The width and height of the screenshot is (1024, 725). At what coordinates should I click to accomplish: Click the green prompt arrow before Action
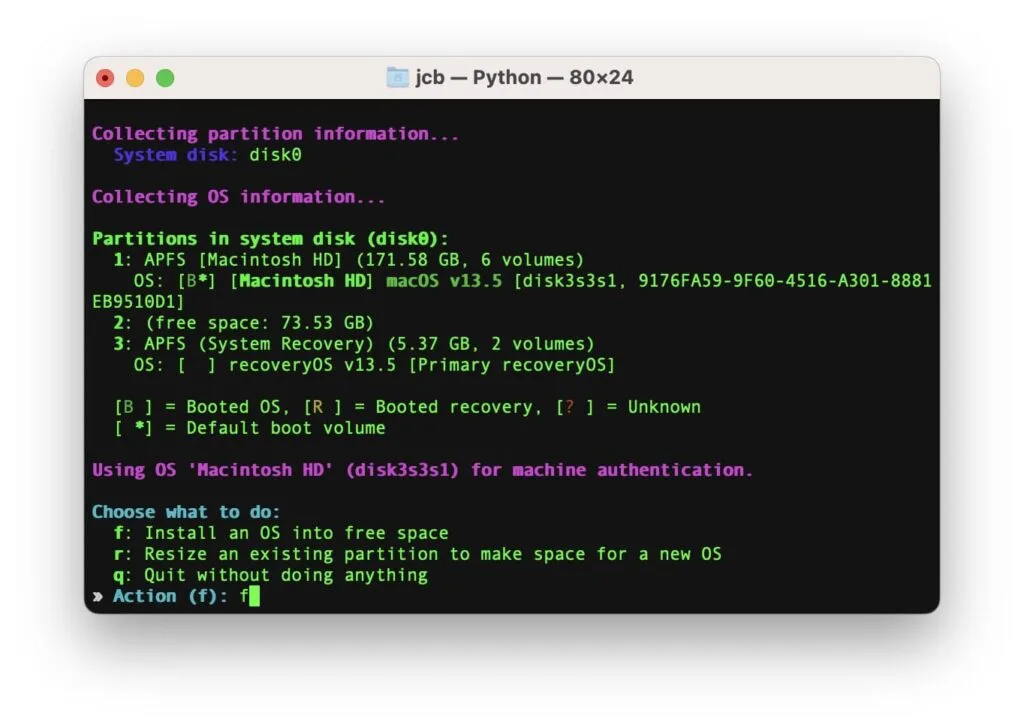tap(97, 595)
